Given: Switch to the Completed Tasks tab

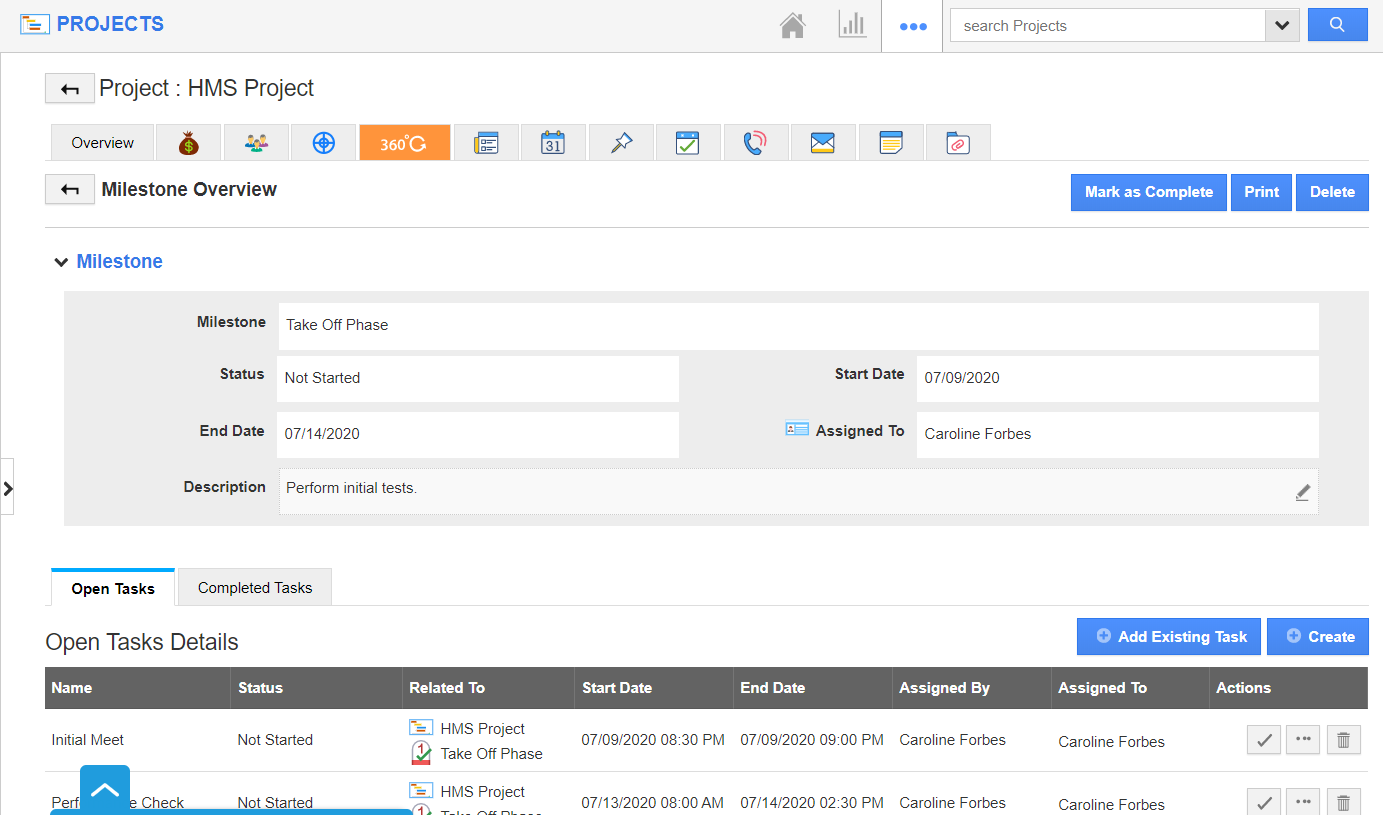Looking at the screenshot, I should coord(254,588).
